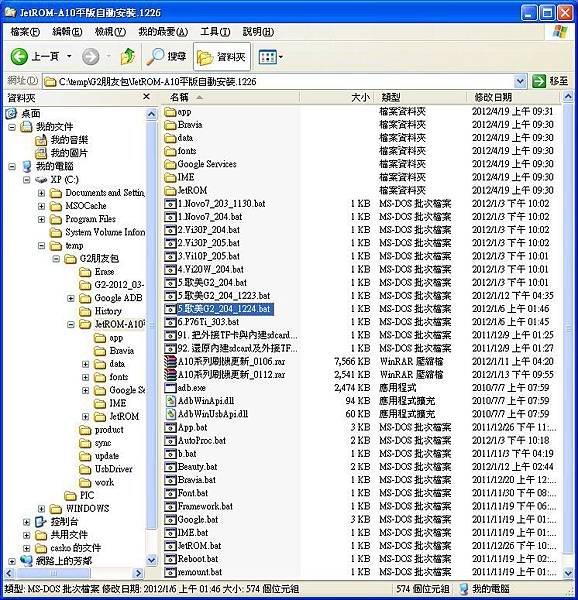This screenshot has width=578, height=600.
Task: Sort by the 大小 column header
Action: (x=336, y=97)
